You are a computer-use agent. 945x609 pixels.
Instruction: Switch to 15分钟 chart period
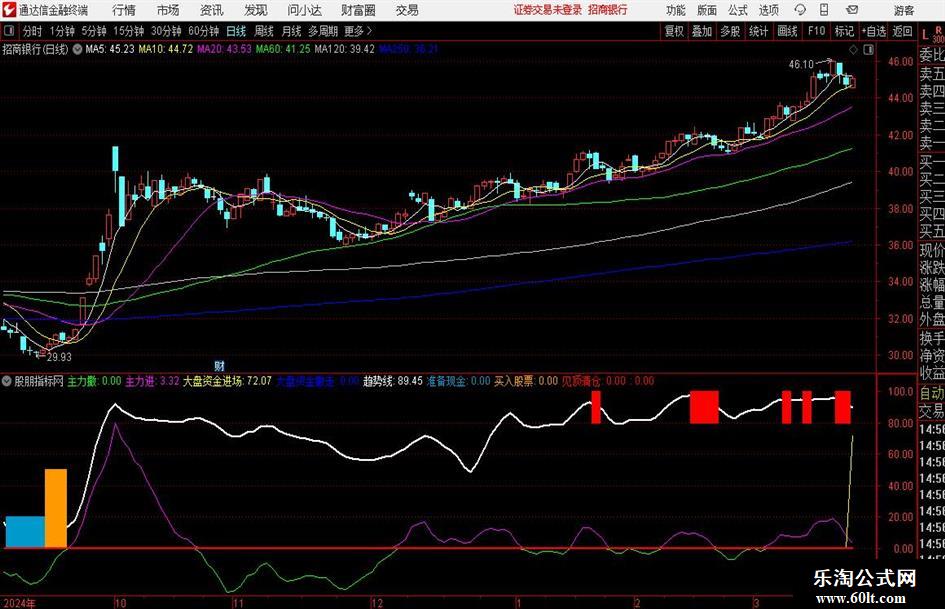click(128, 31)
